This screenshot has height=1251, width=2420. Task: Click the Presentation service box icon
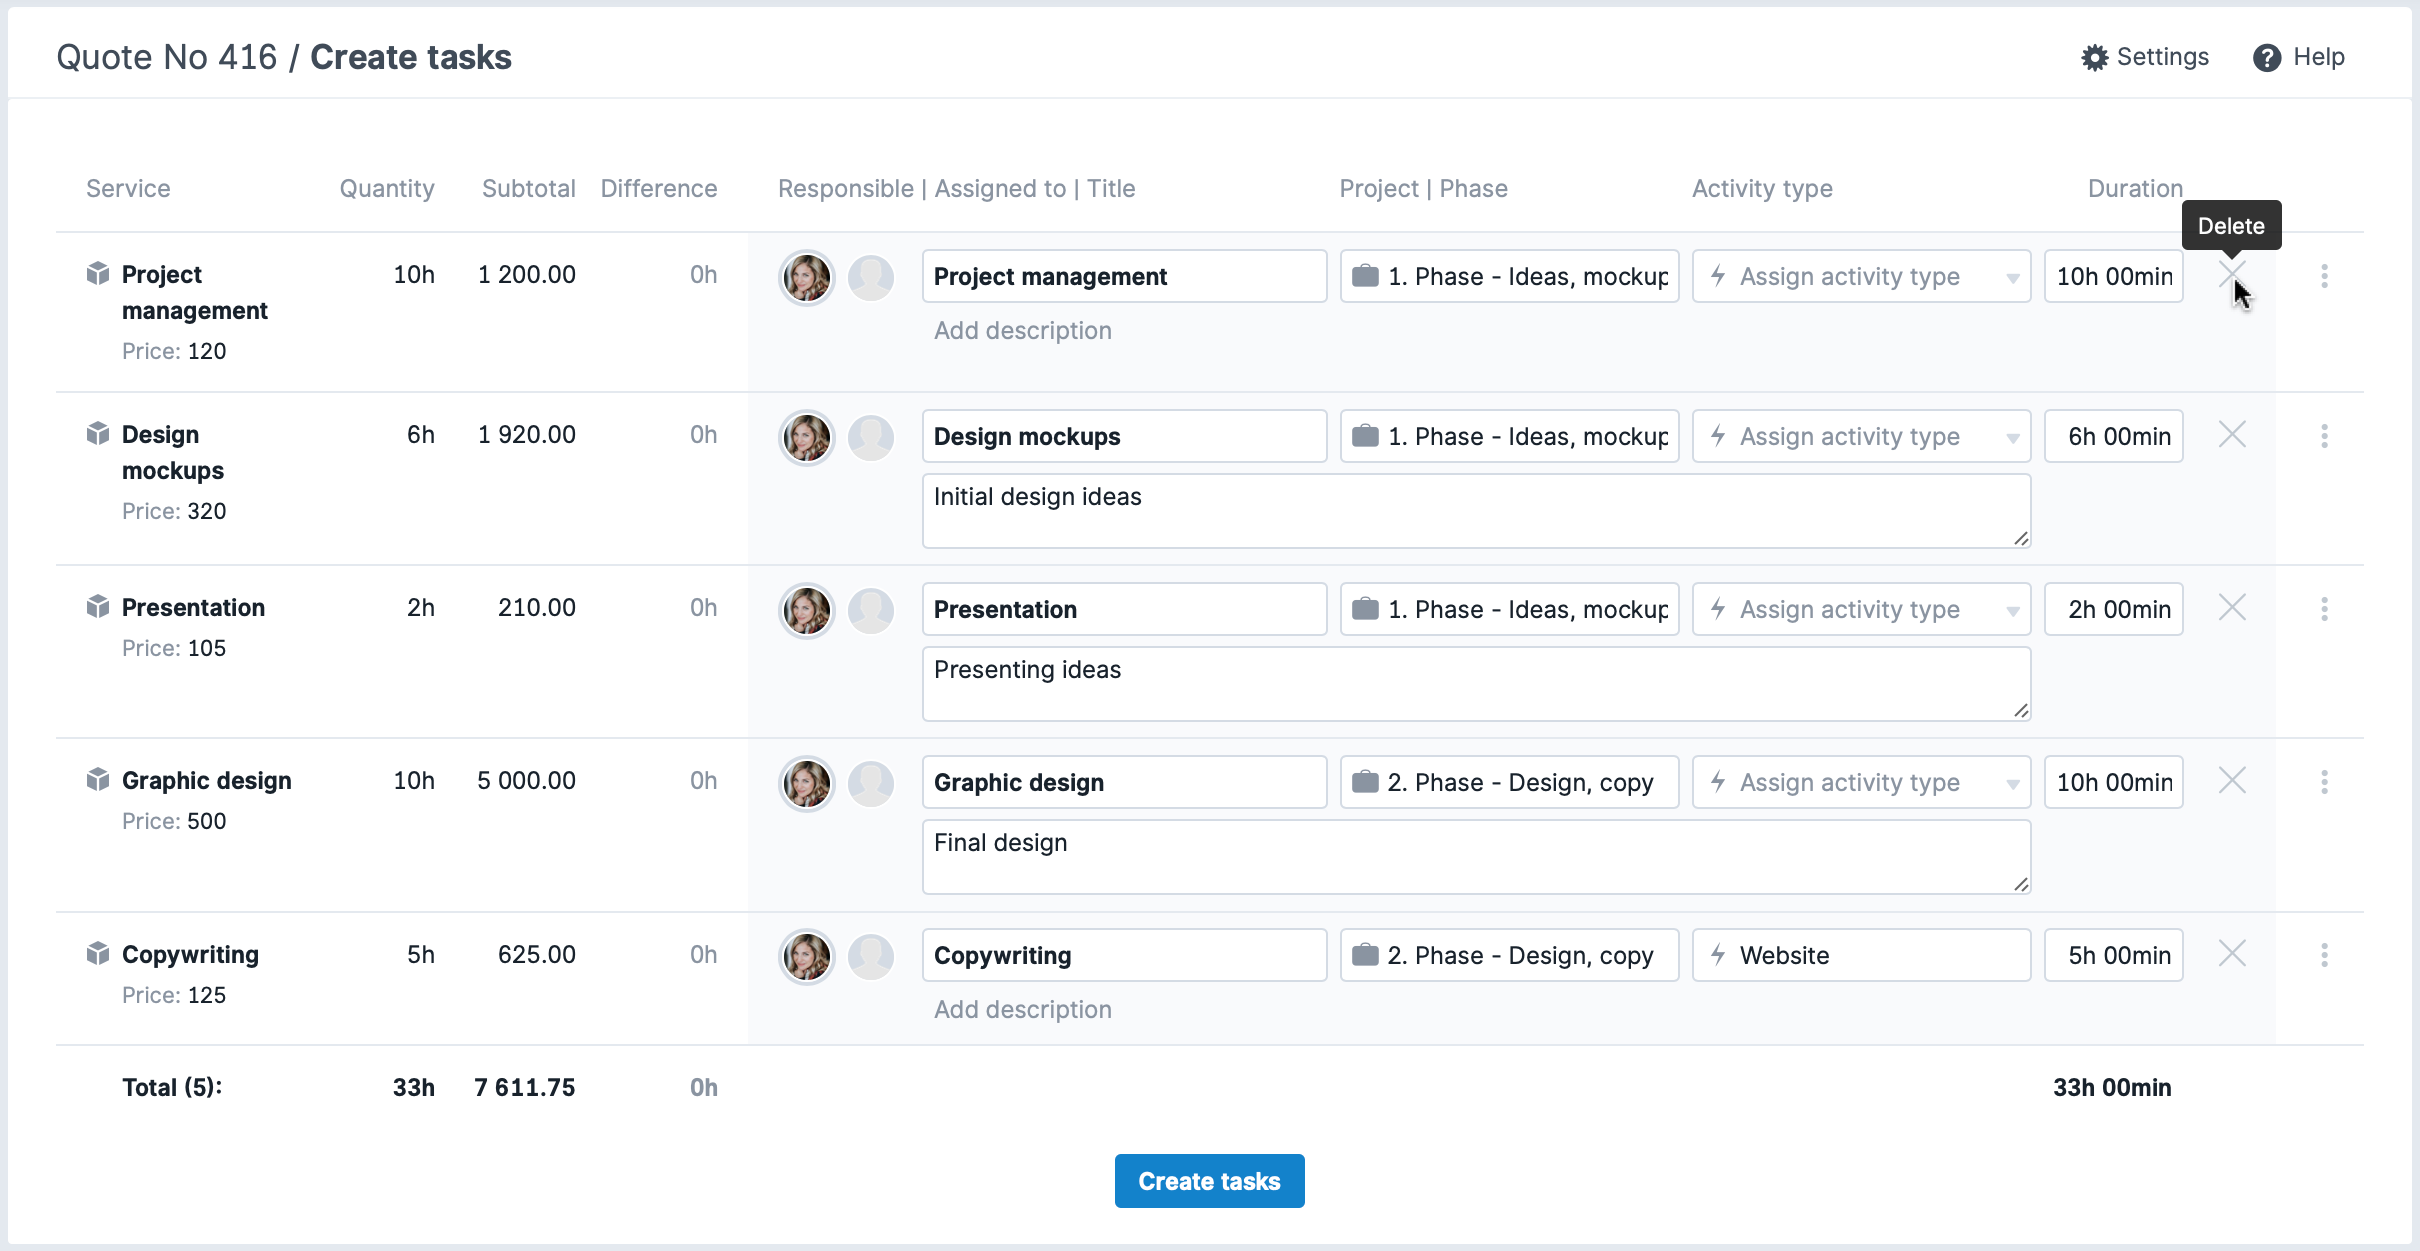click(x=98, y=606)
